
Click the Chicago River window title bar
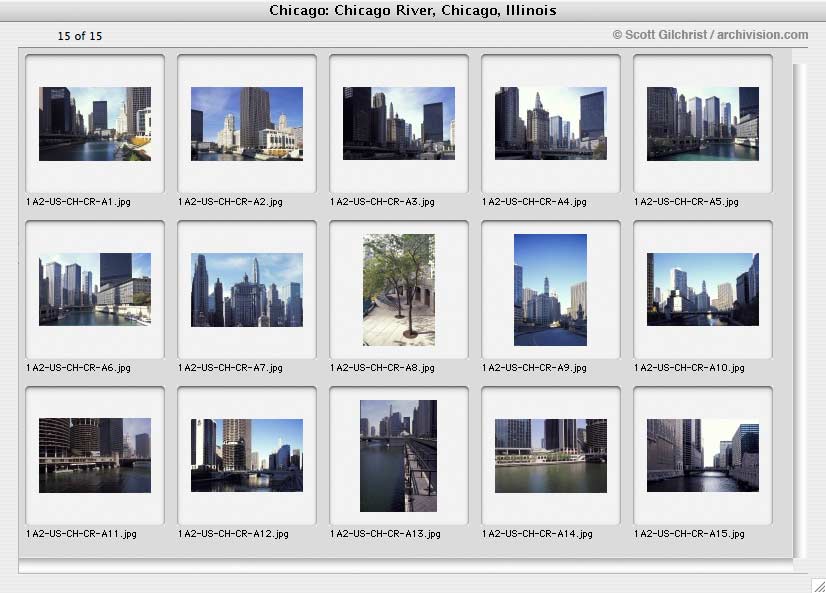[413, 11]
